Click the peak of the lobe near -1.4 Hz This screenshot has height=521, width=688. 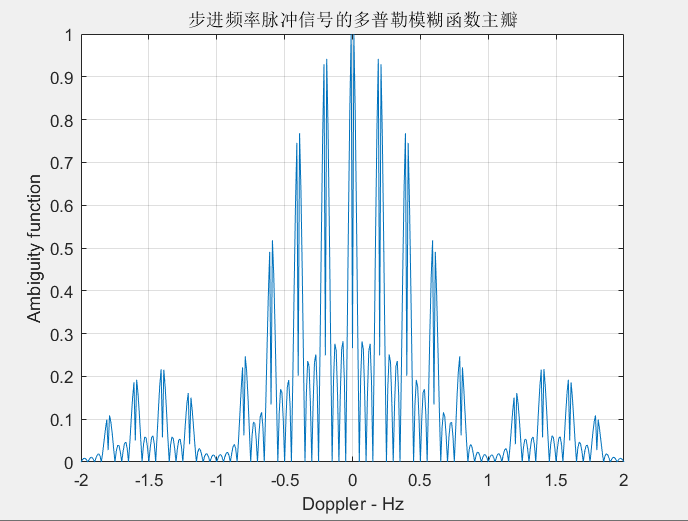[x=162, y=371]
